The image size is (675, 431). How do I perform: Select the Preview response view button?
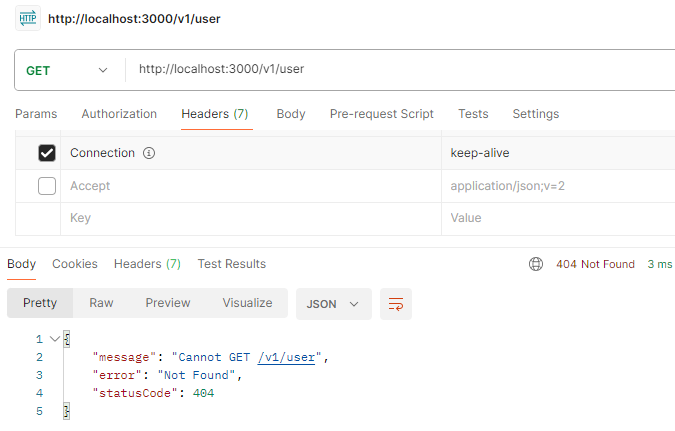167,303
